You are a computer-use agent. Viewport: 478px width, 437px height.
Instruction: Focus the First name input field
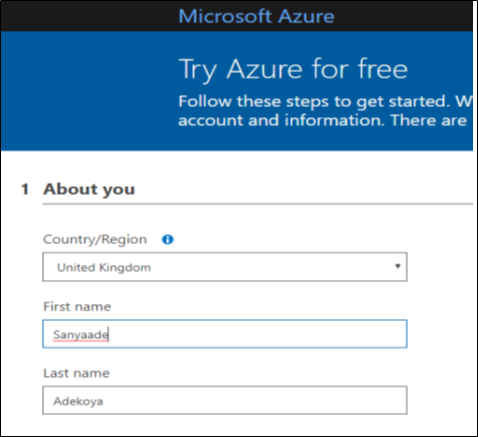225,334
